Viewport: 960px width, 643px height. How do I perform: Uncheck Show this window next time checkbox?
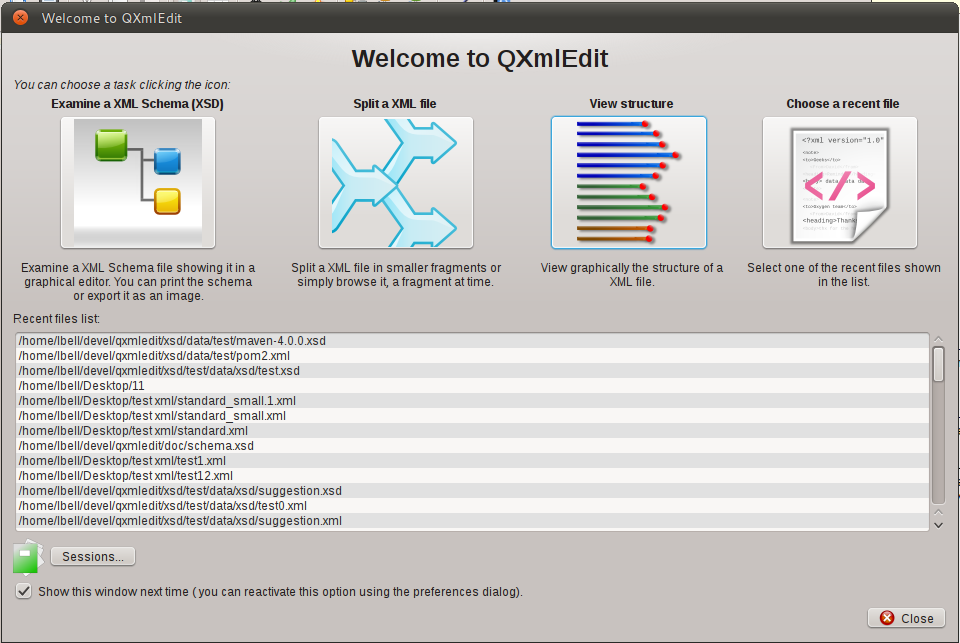pyautogui.click(x=23, y=592)
